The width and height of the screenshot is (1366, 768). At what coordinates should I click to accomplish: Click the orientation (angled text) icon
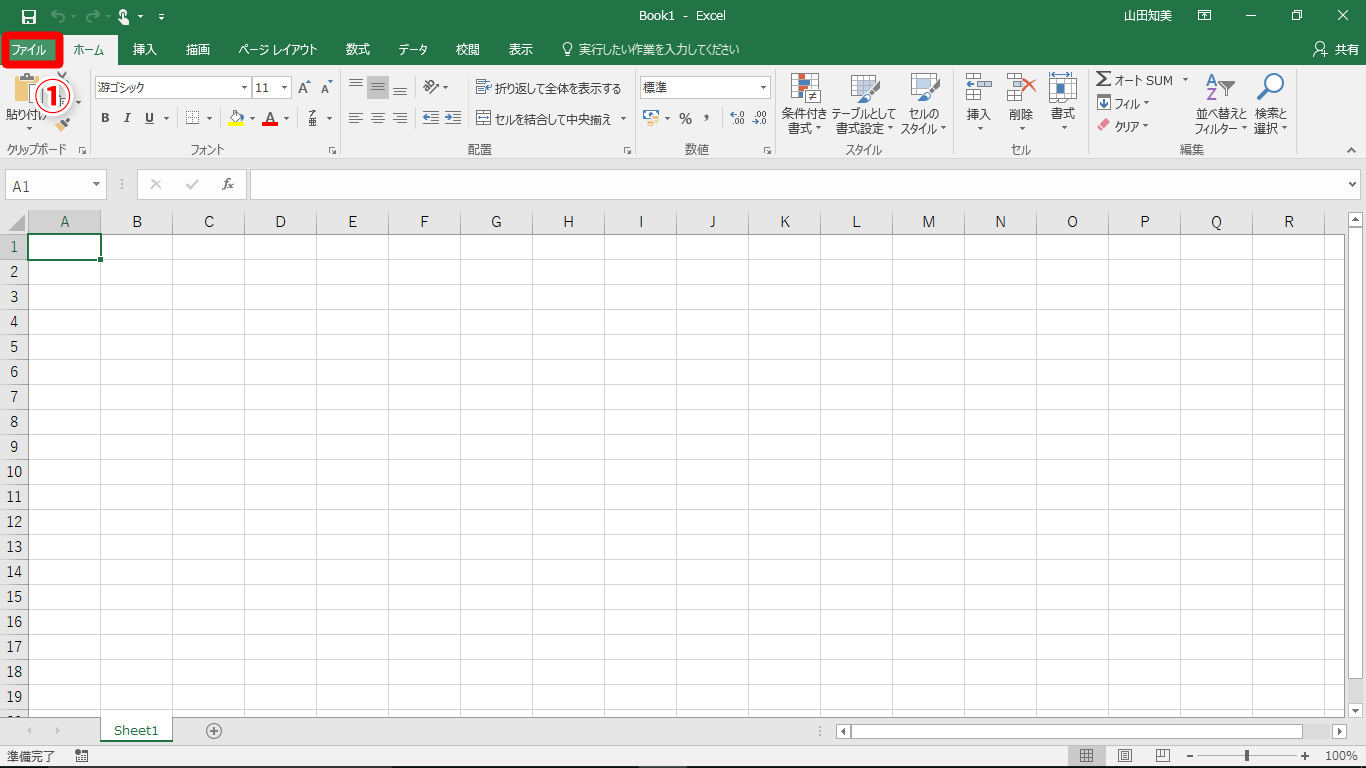point(431,87)
